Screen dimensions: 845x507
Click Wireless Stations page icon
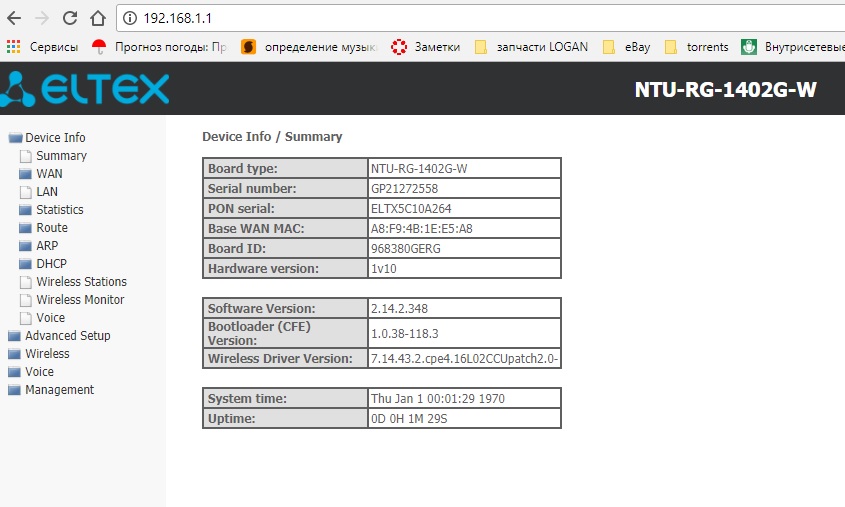(x=25, y=282)
